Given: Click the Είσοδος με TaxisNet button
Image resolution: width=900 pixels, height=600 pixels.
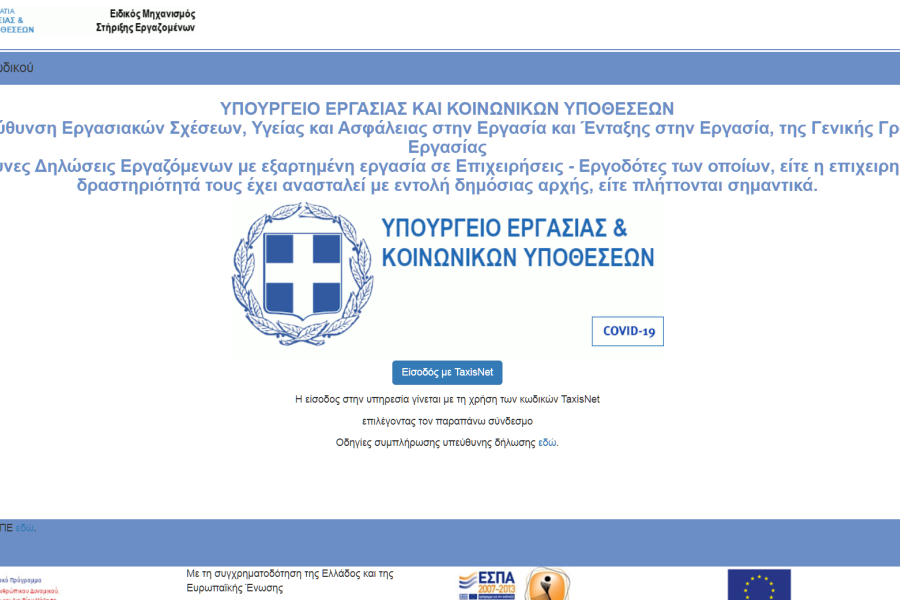Looking at the screenshot, I should pos(447,373).
